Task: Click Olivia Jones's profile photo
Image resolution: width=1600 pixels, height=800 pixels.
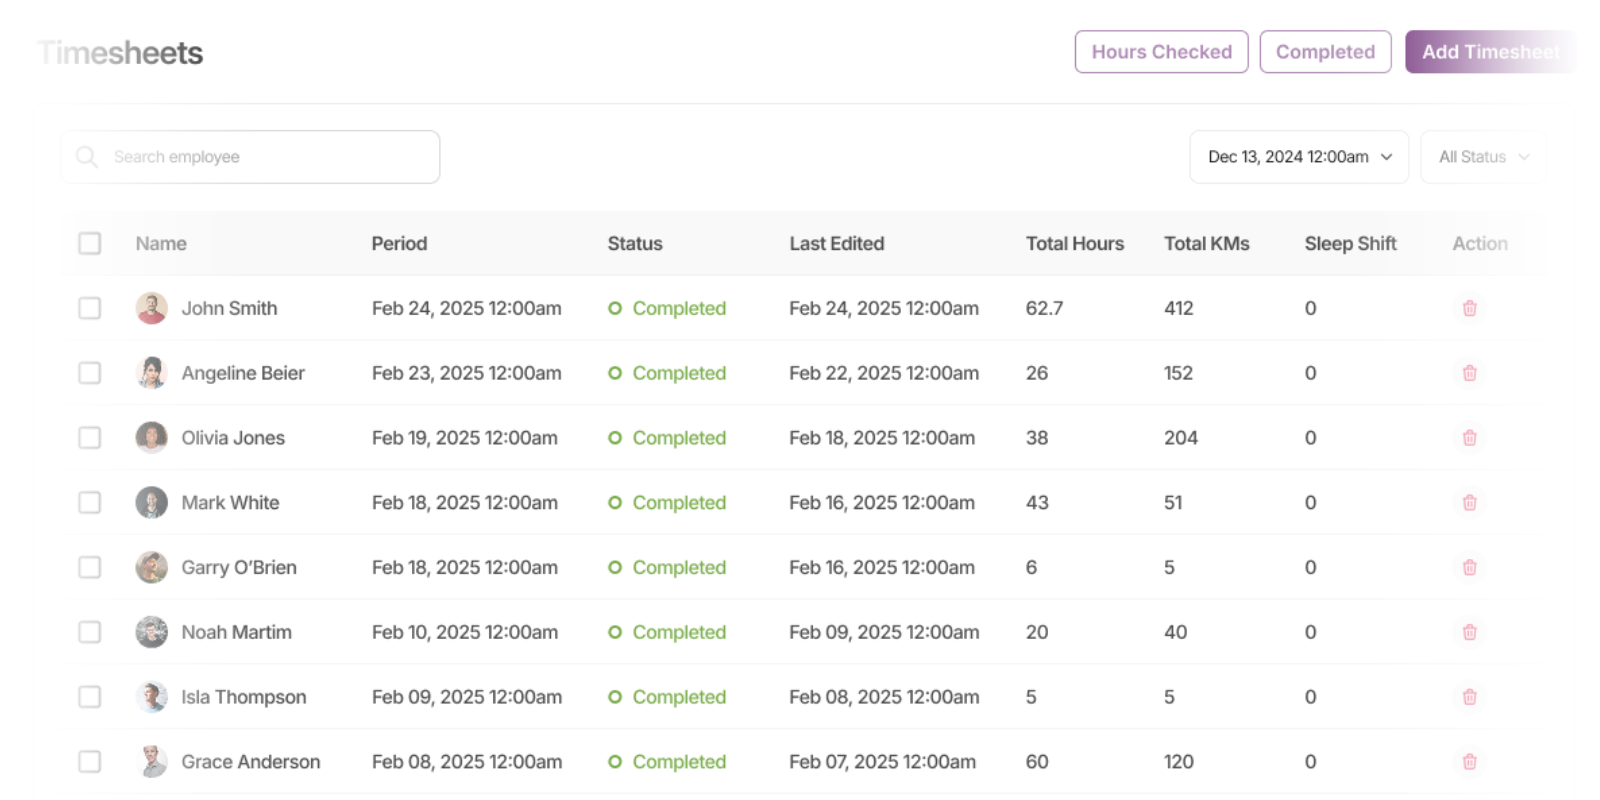Action: coord(152,438)
